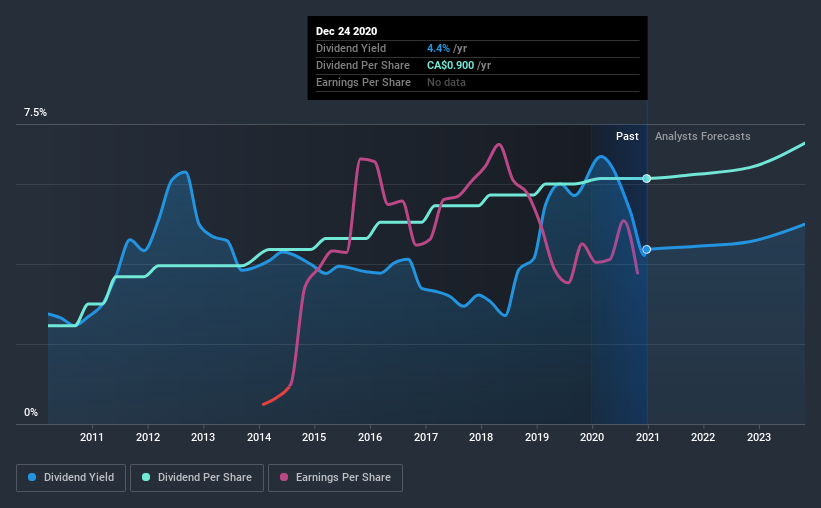Select the teal dividend per share data point
The image size is (821, 508).
pyautogui.click(x=647, y=179)
